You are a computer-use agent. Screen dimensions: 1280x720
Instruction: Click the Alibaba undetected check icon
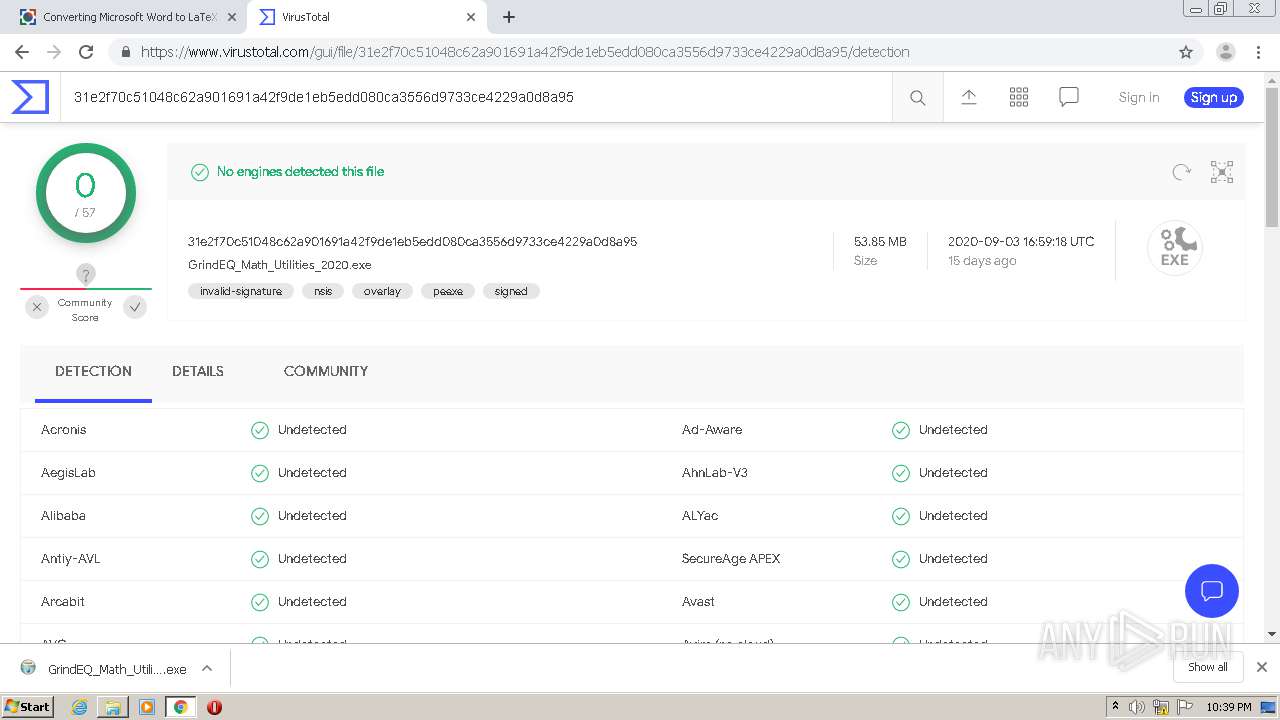point(260,516)
